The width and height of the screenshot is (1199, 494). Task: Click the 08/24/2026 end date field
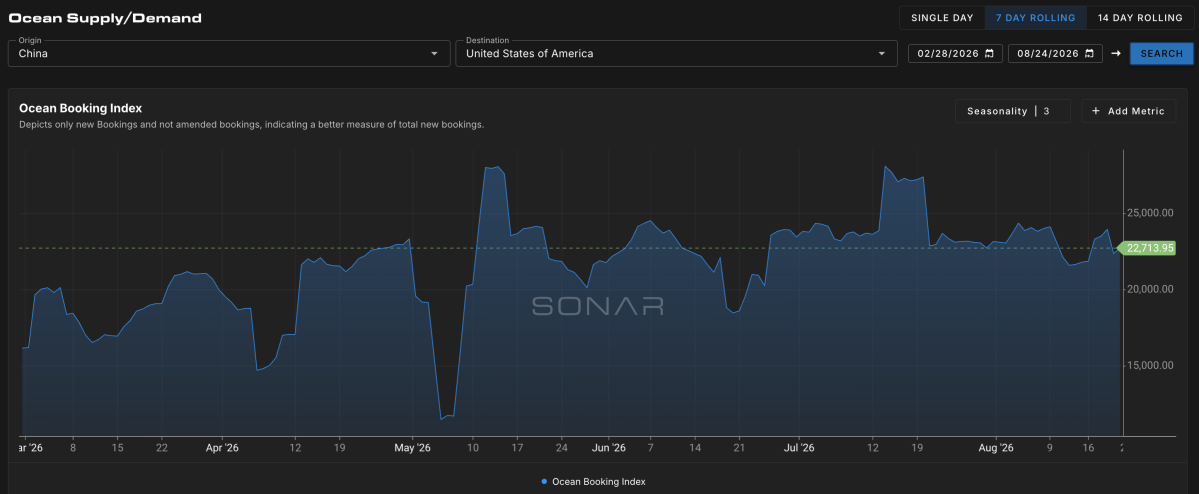point(1055,54)
